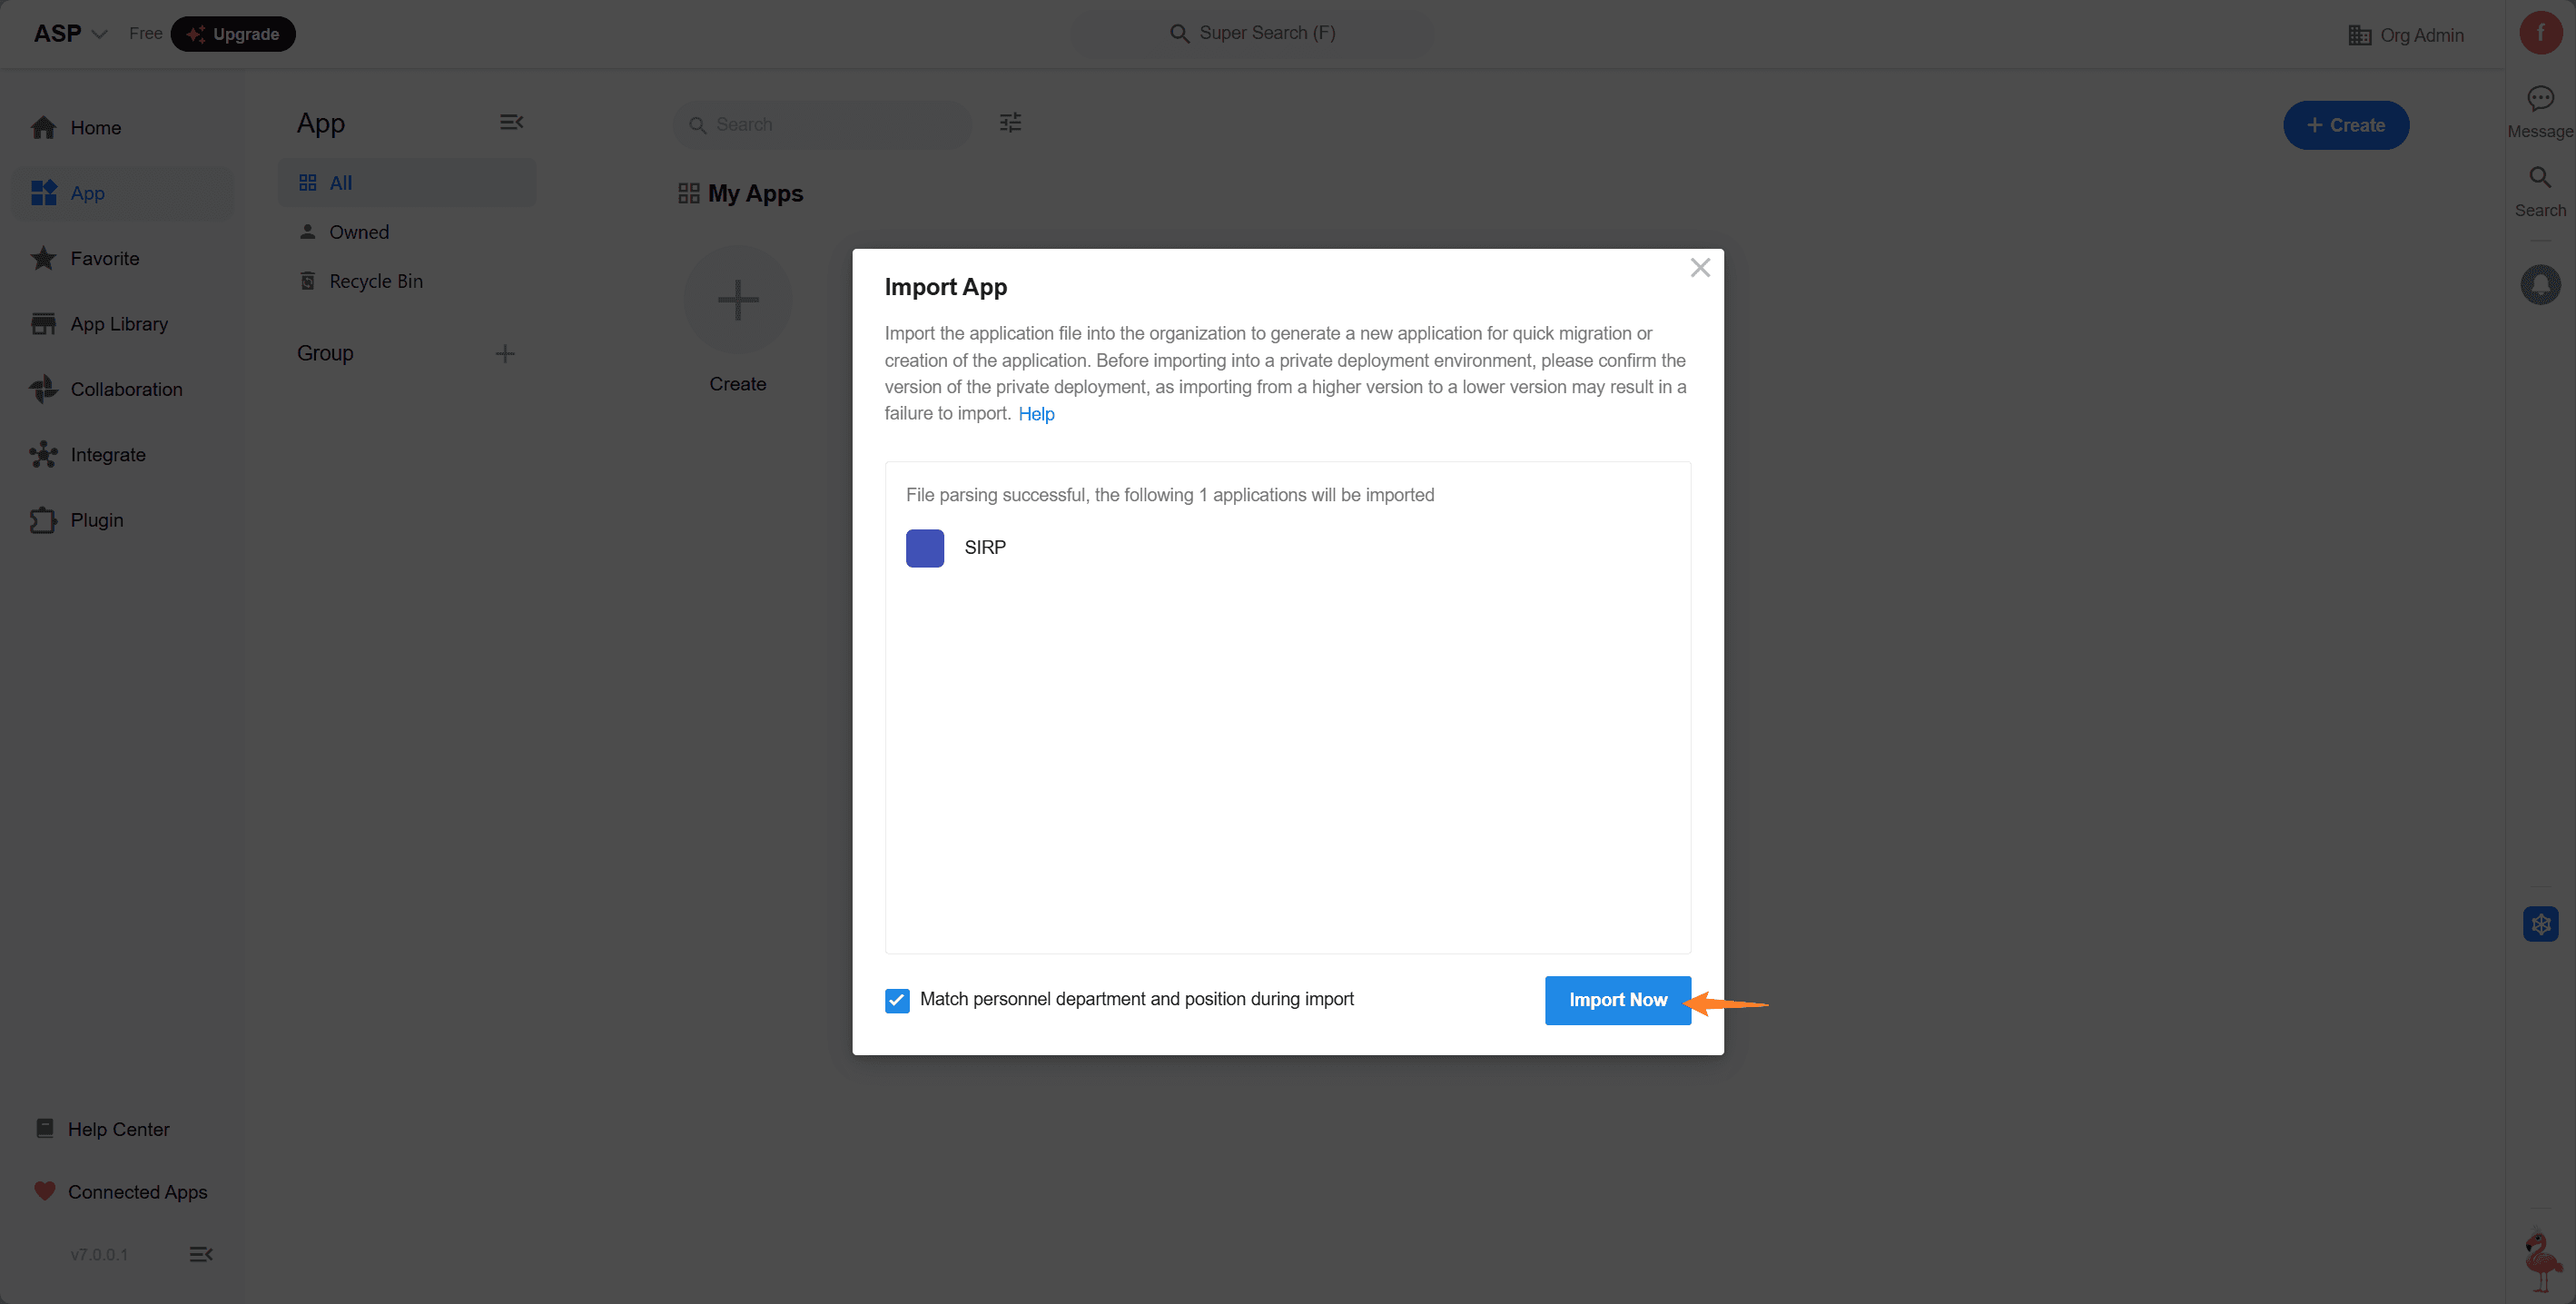Click the SIRP blue app color swatch
This screenshot has height=1304, width=2576.
point(924,548)
